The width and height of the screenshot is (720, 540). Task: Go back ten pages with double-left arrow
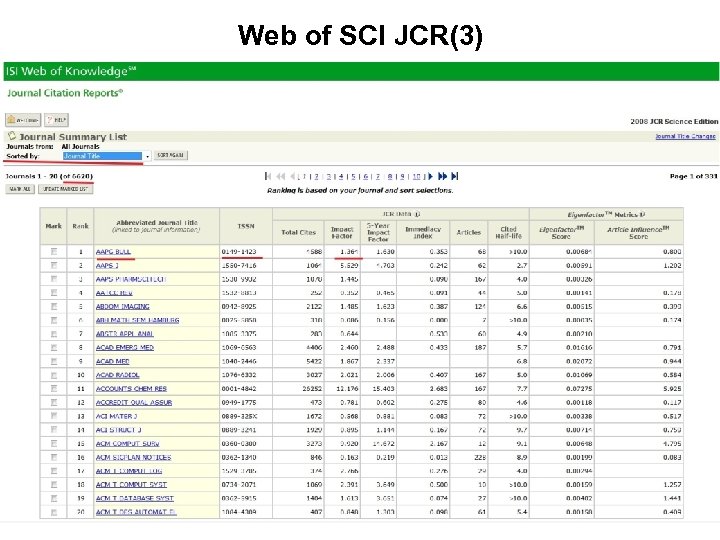(x=281, y=176)
